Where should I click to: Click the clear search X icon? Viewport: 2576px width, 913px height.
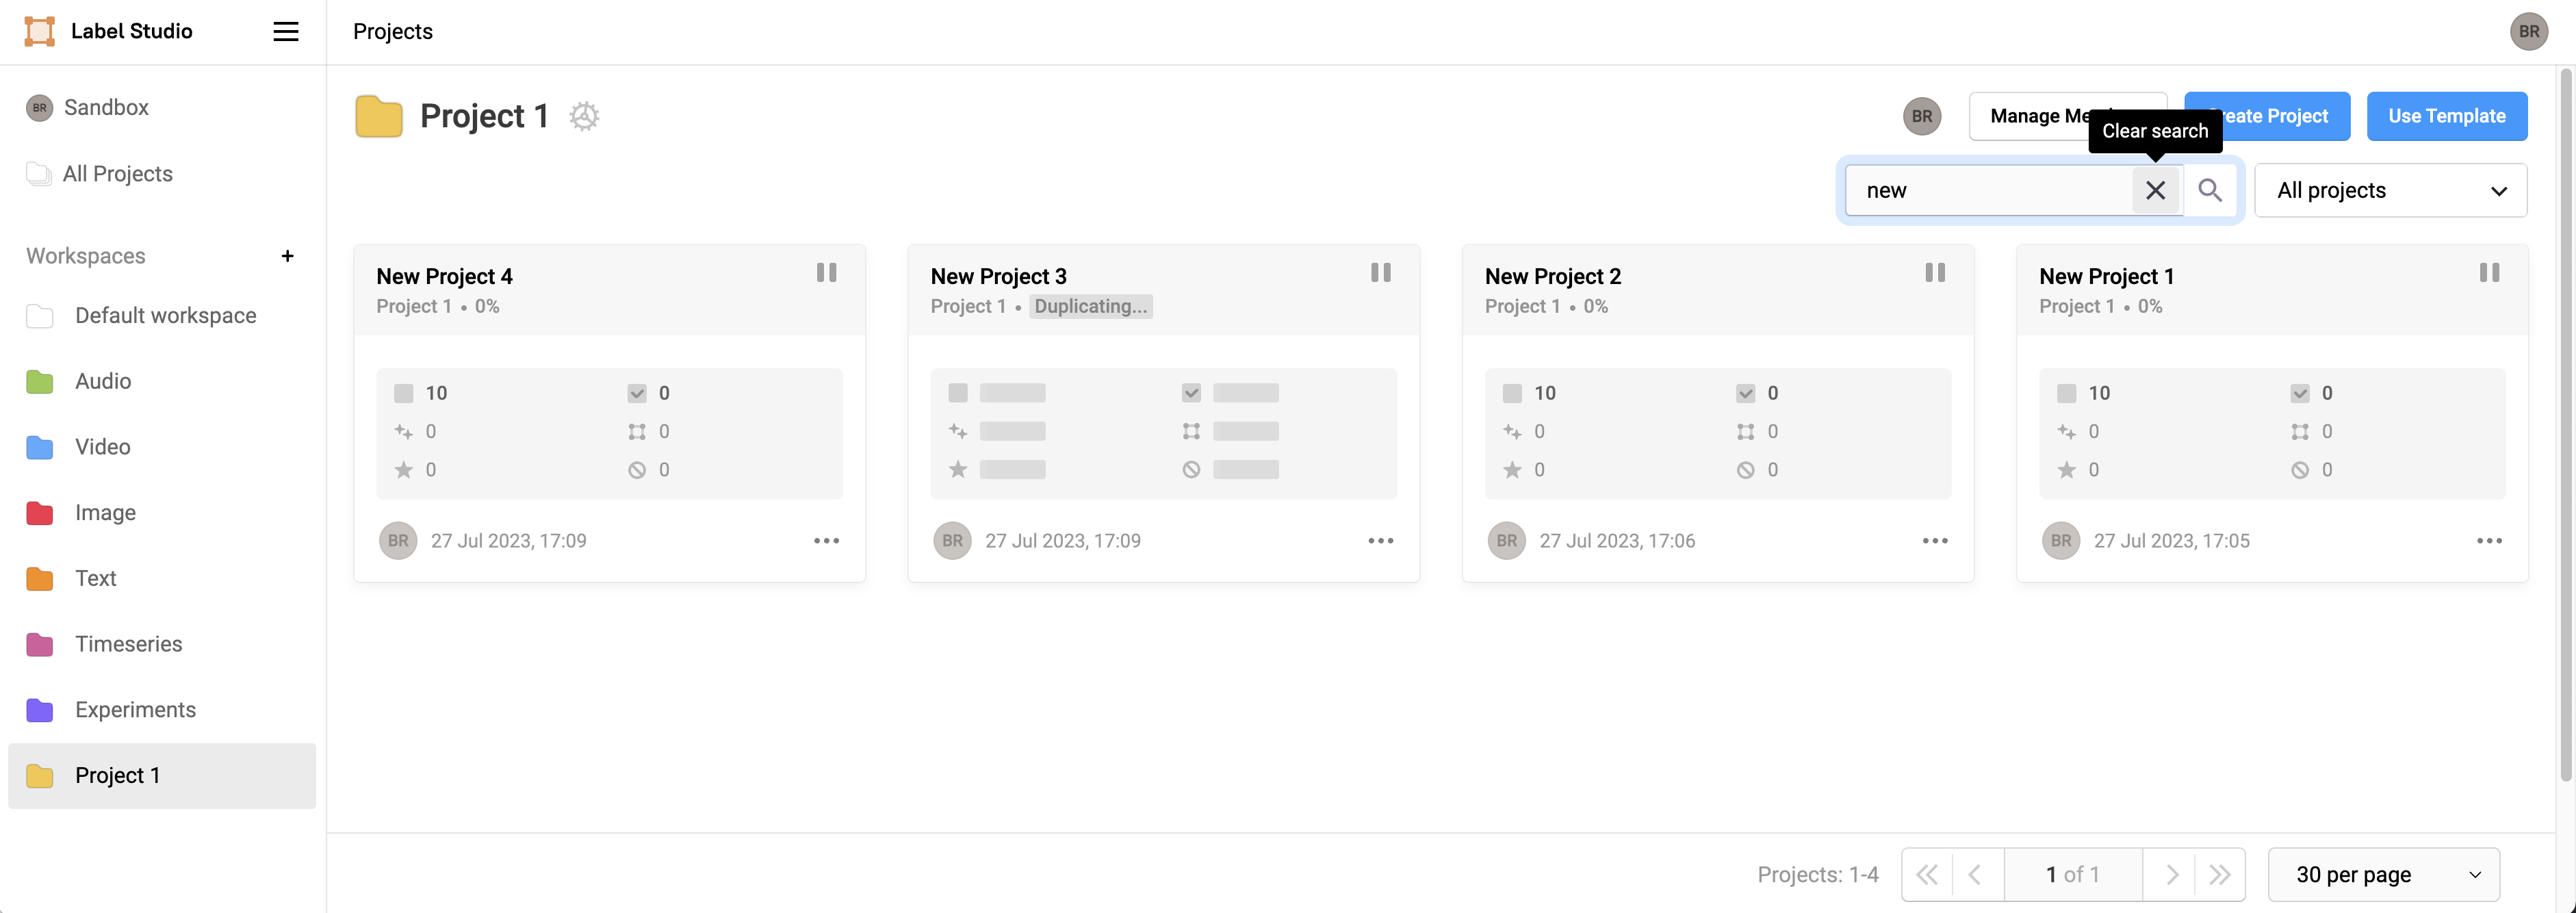click(x=2155, y=190)
